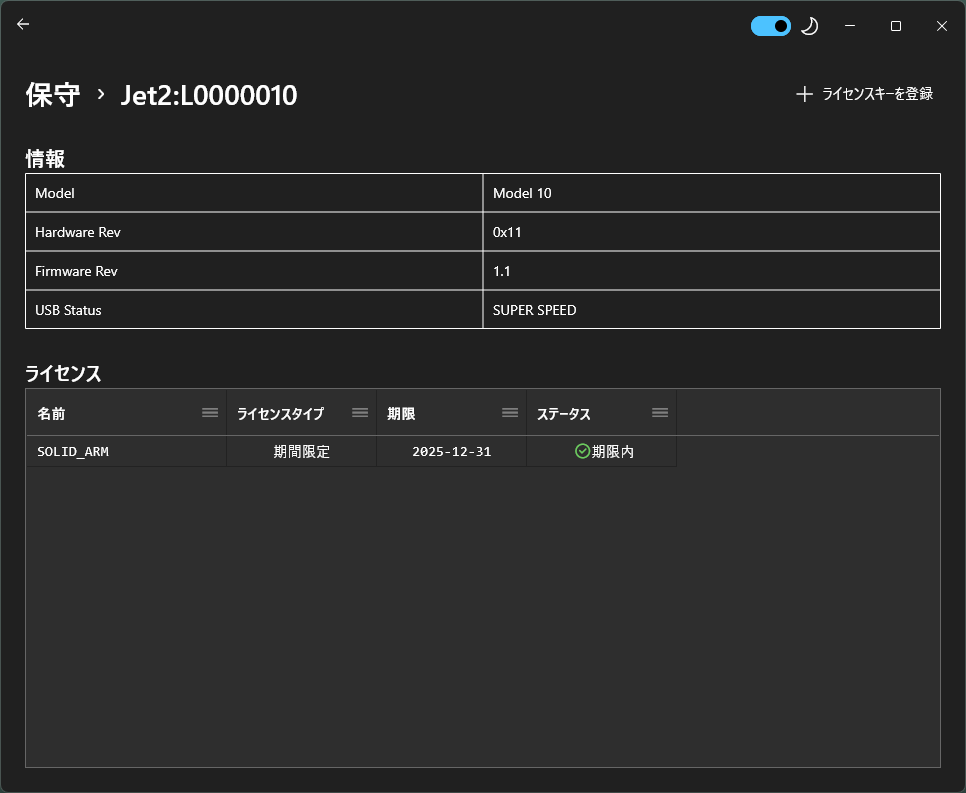This screenshot has width=966, height=793.
Task: Click the plus icon for license key registration
Action: (x=804, y=94)
